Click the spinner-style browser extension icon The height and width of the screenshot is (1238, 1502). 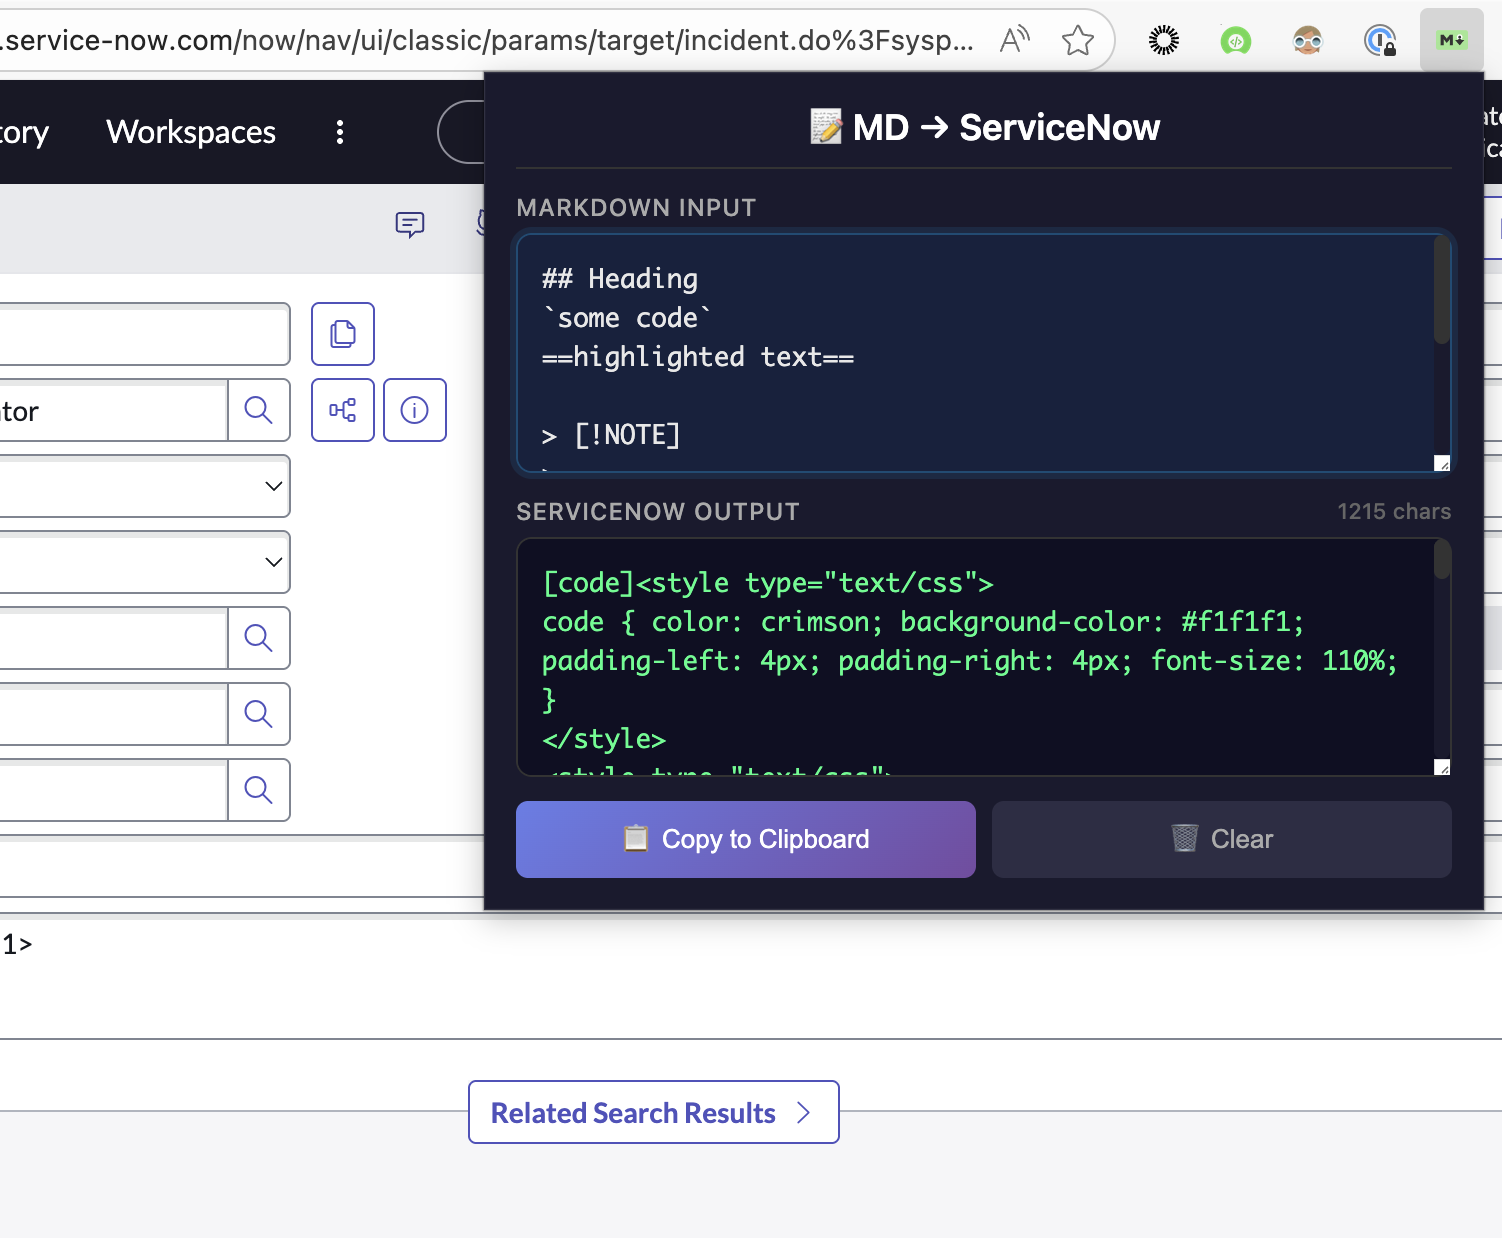pos(1163,40)
